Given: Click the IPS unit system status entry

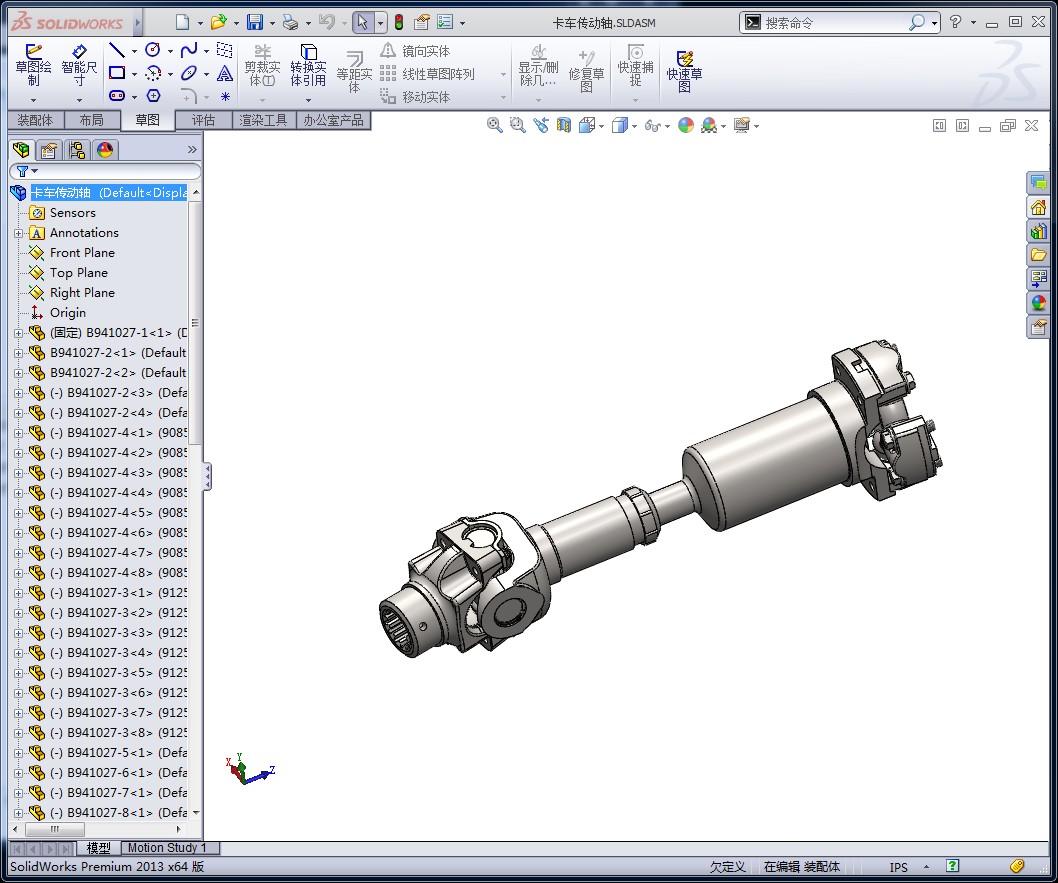Looking at the screenshot, I should 898,867.
